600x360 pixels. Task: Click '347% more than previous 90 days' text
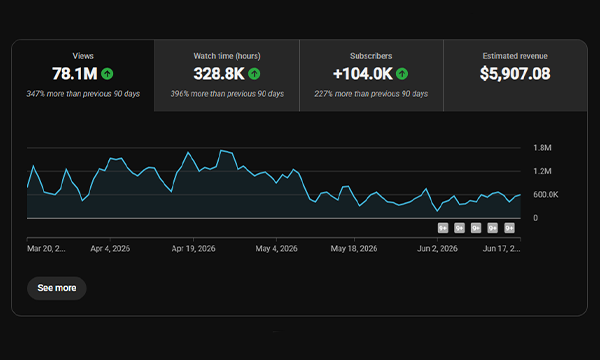click(x=83, y=94)
